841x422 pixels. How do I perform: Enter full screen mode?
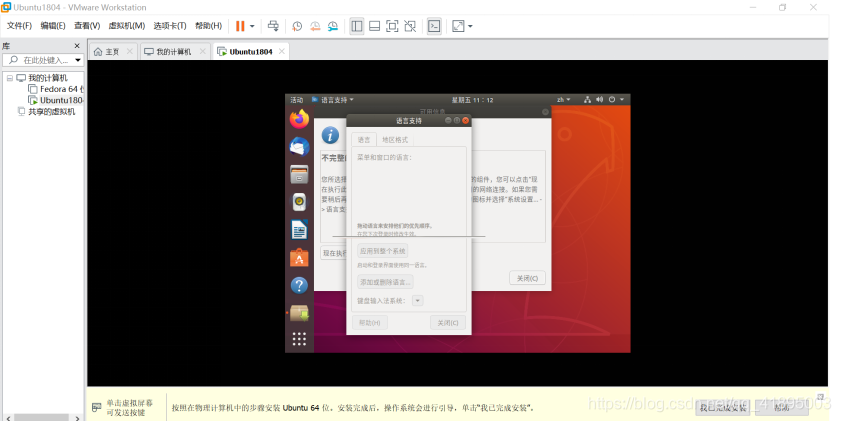(393, 26)
